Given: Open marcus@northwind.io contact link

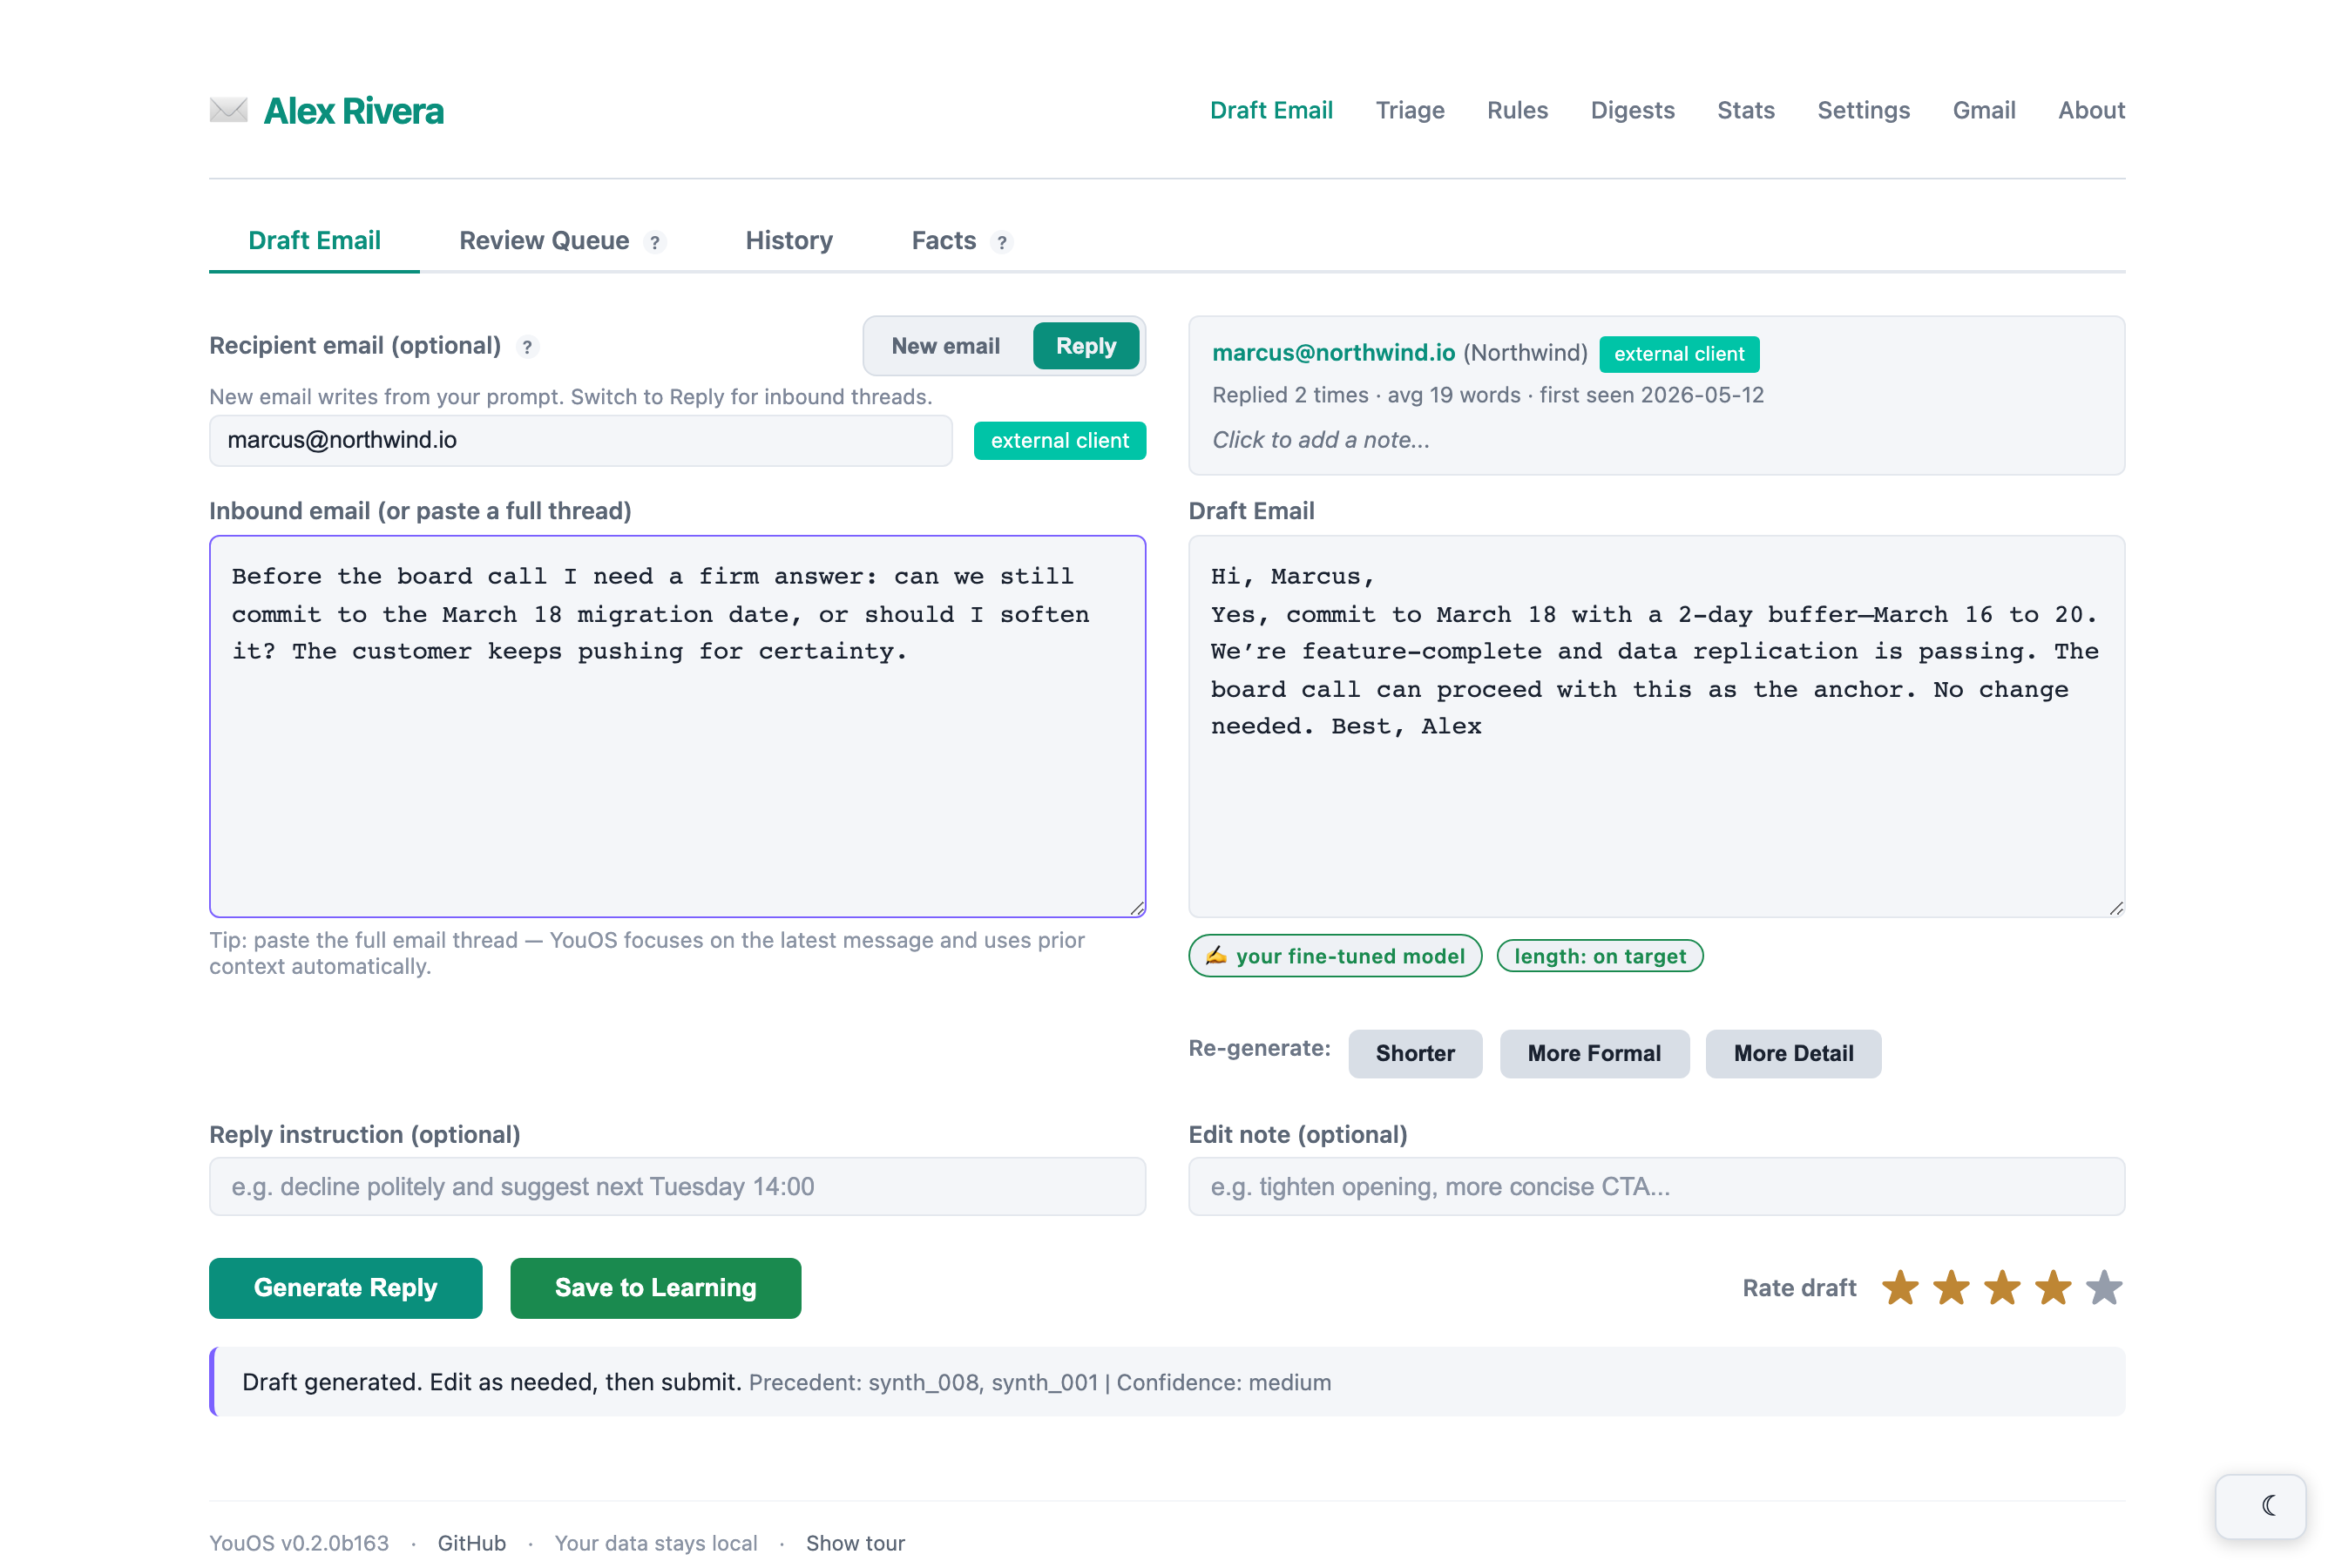Looking at the screenshot, I should 1333,353.
